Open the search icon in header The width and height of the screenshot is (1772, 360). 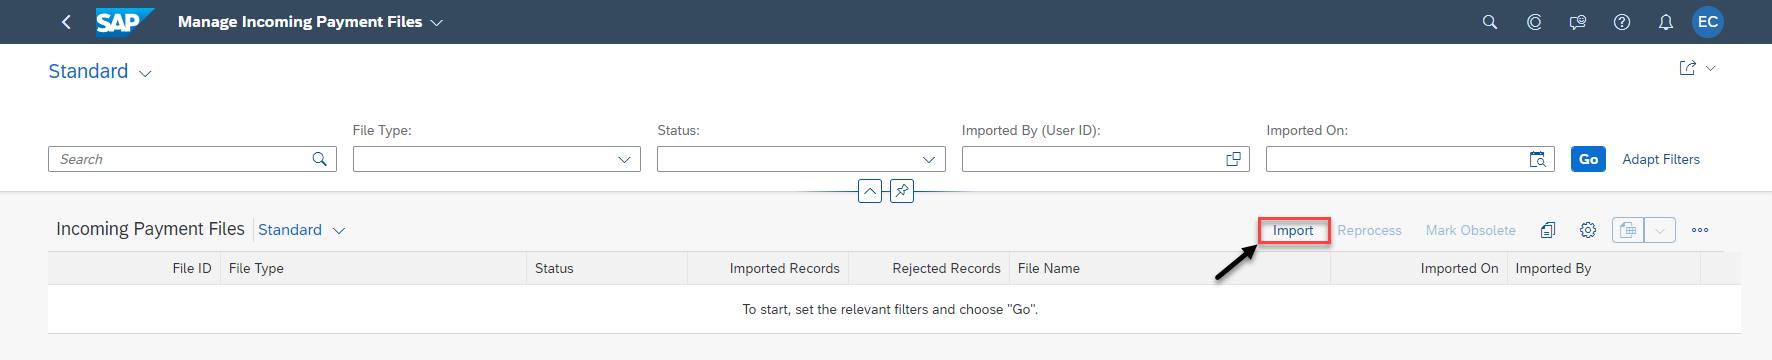[1490, 22]
